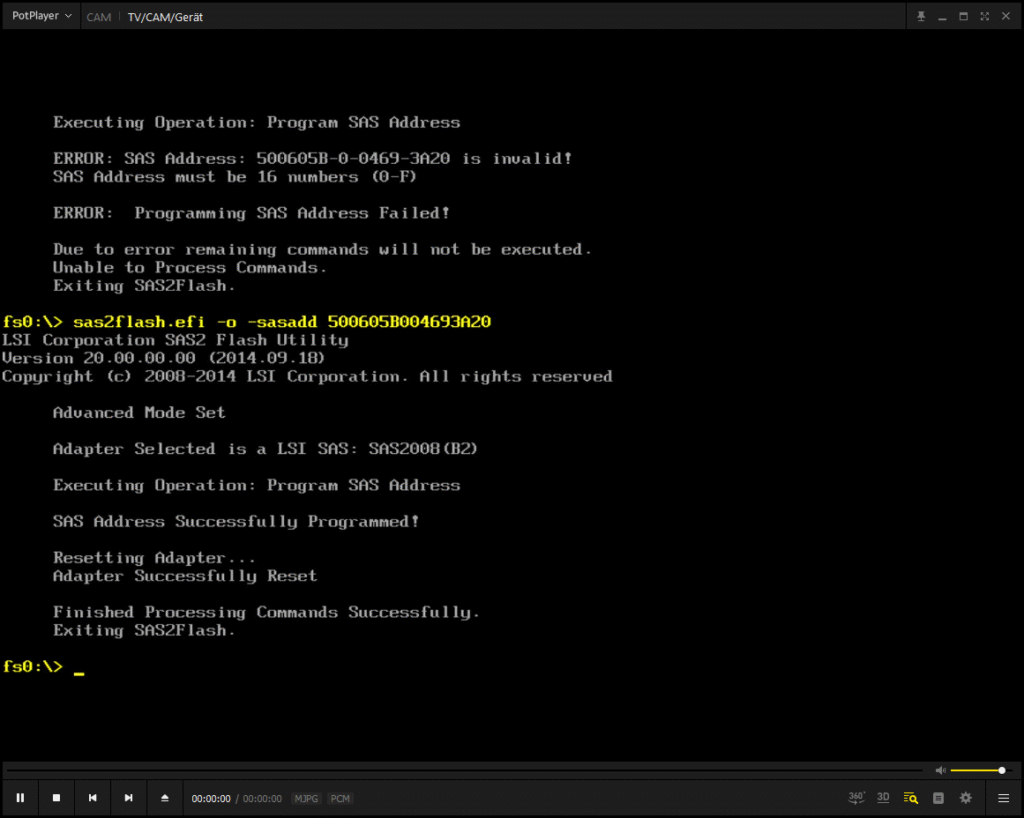The width and height of the screenshot is (1024, 818).
Task: Mute the speaker volume icon
Action: click(940, 770)
